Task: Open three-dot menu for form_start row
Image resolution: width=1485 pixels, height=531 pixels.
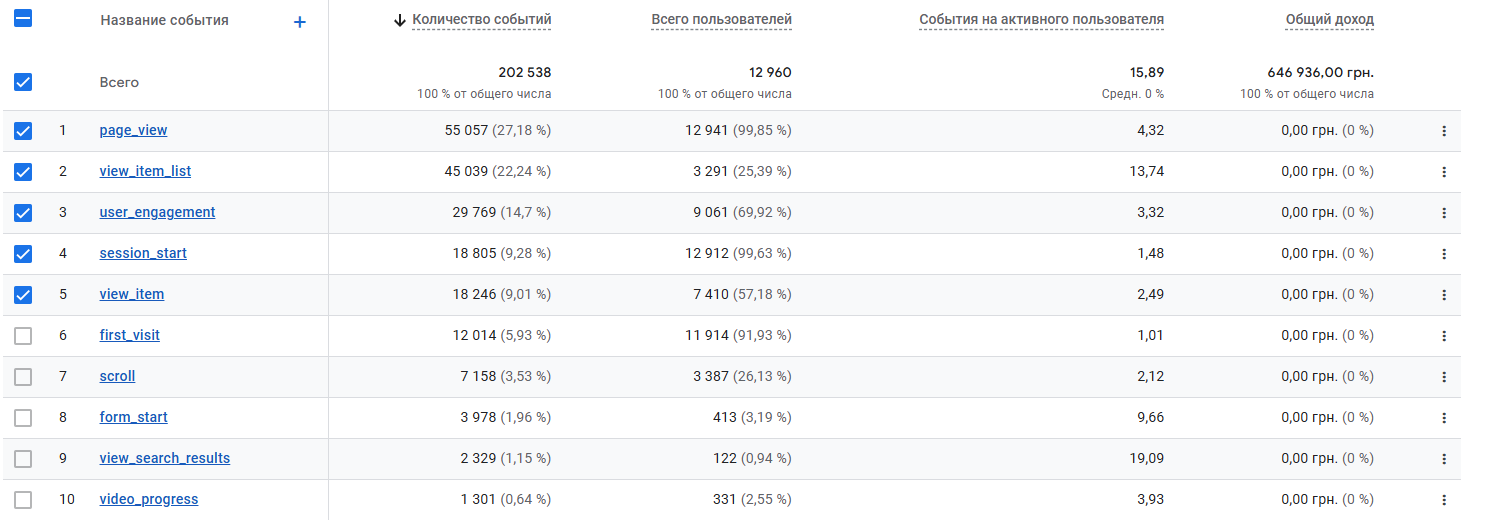Action: tap(1443, 418)
